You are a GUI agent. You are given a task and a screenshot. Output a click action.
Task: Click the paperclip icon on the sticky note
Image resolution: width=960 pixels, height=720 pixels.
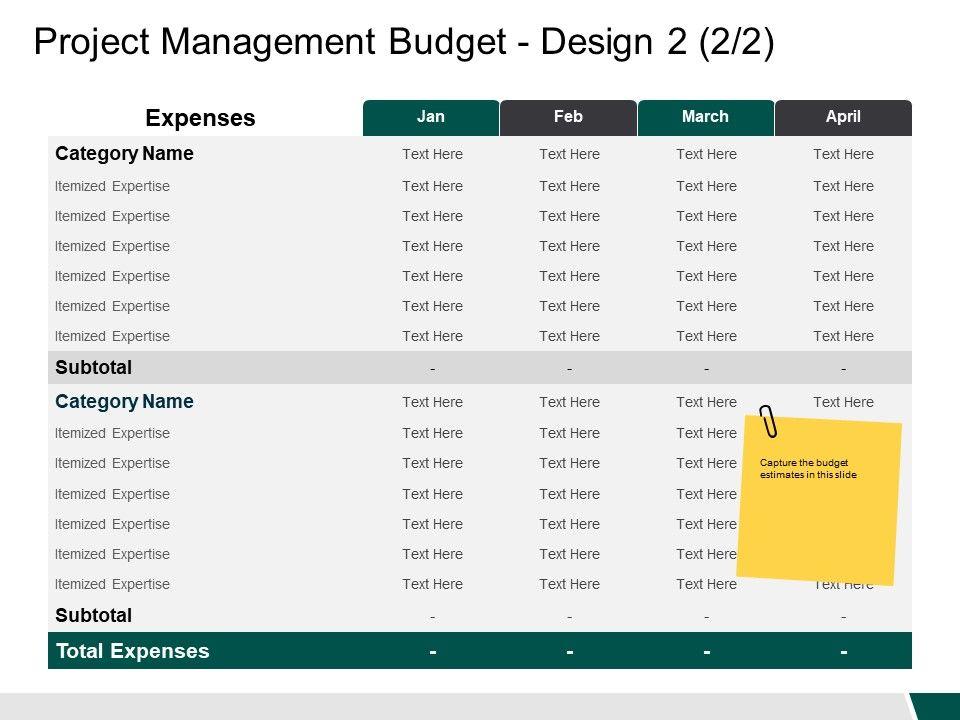point(768,422)
